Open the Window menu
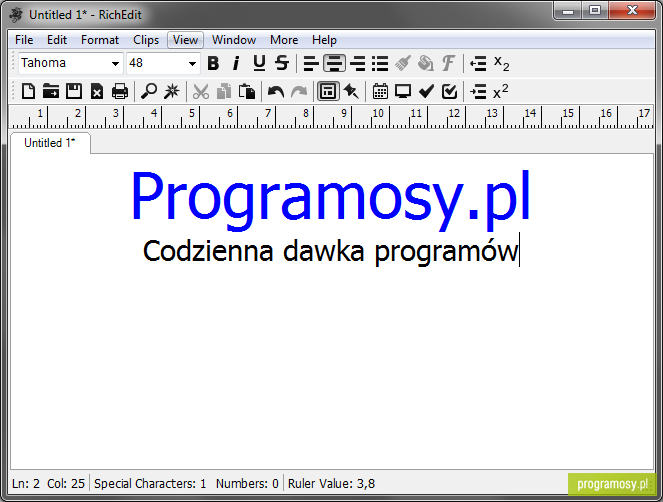This screenshot has width=663, height=502. click(234, 40)
